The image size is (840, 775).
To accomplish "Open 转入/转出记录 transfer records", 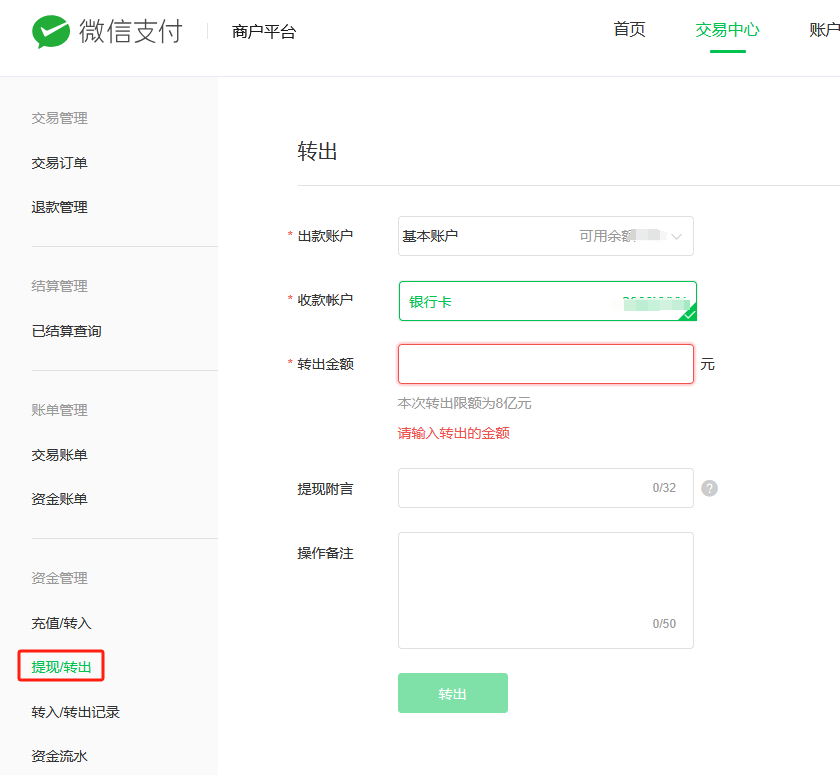I will (x=77, y=711).
